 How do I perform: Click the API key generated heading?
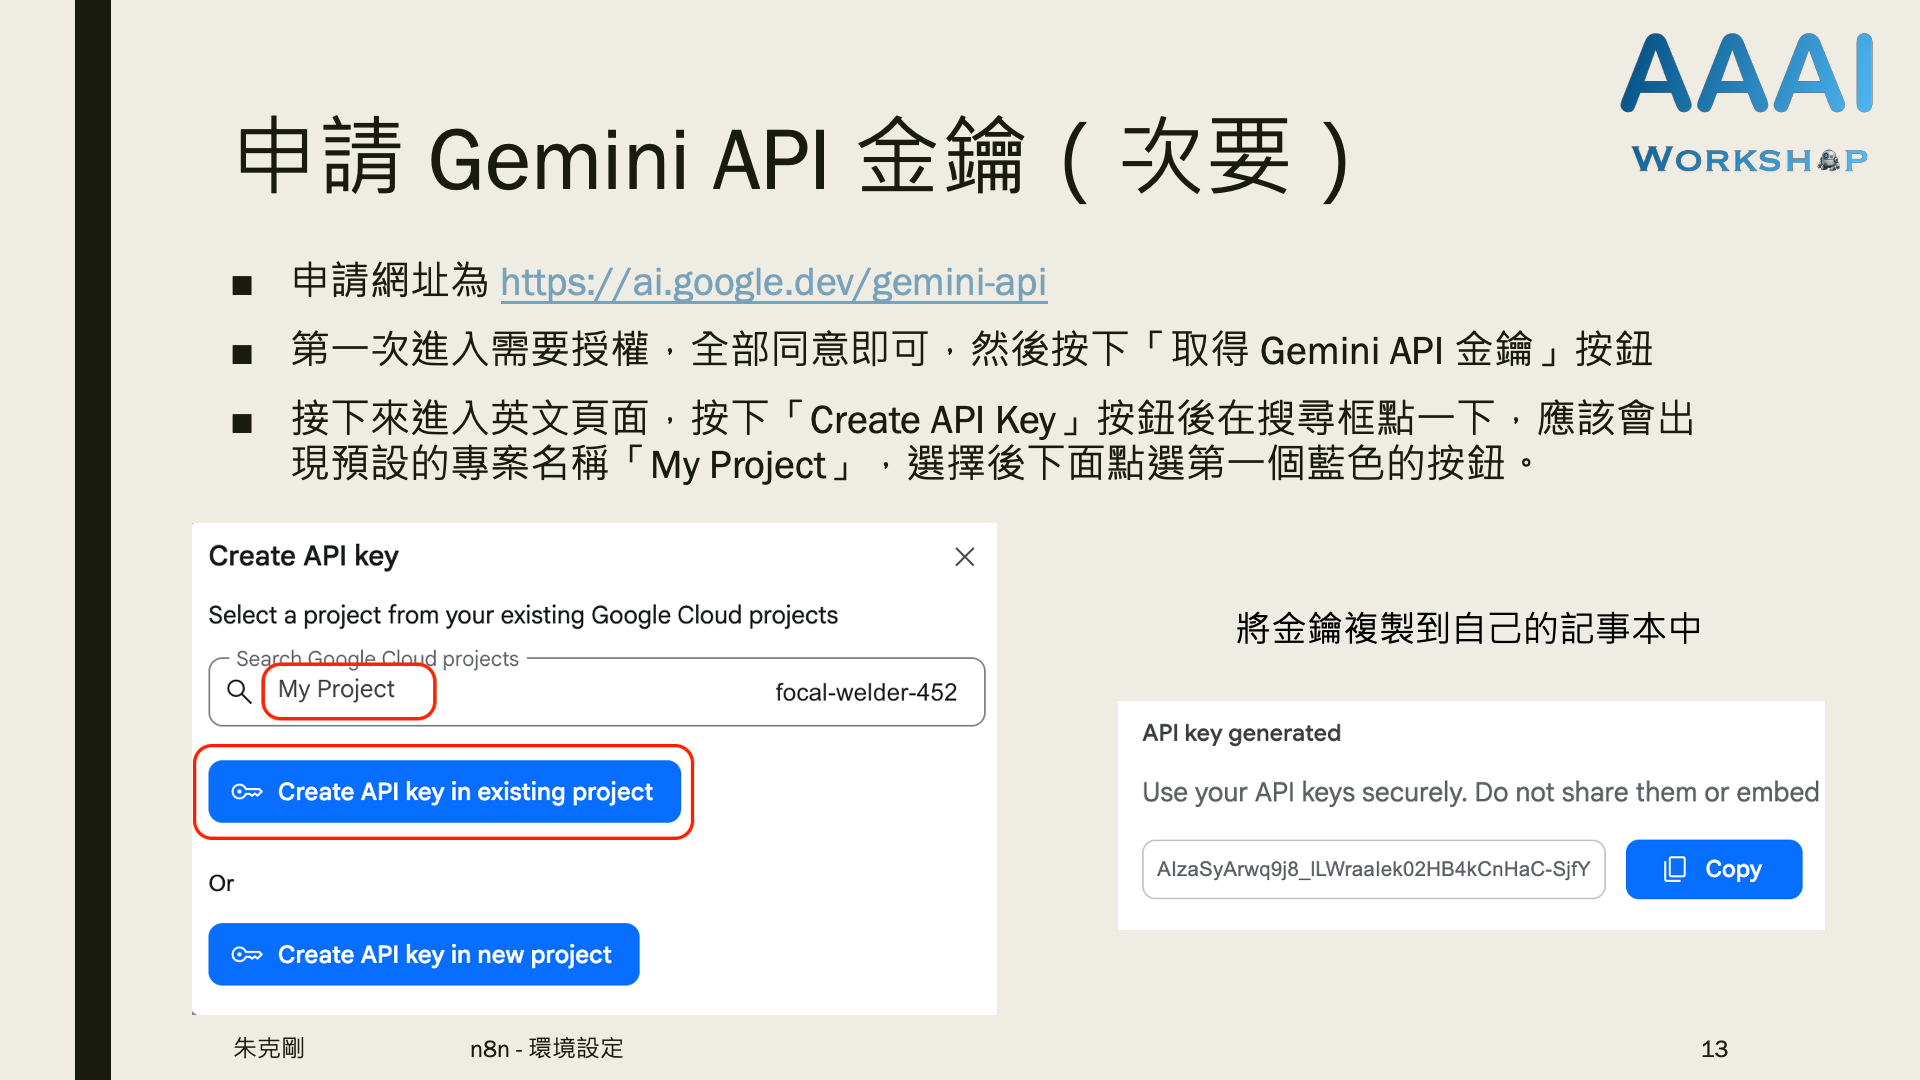tap(1241, 733)
